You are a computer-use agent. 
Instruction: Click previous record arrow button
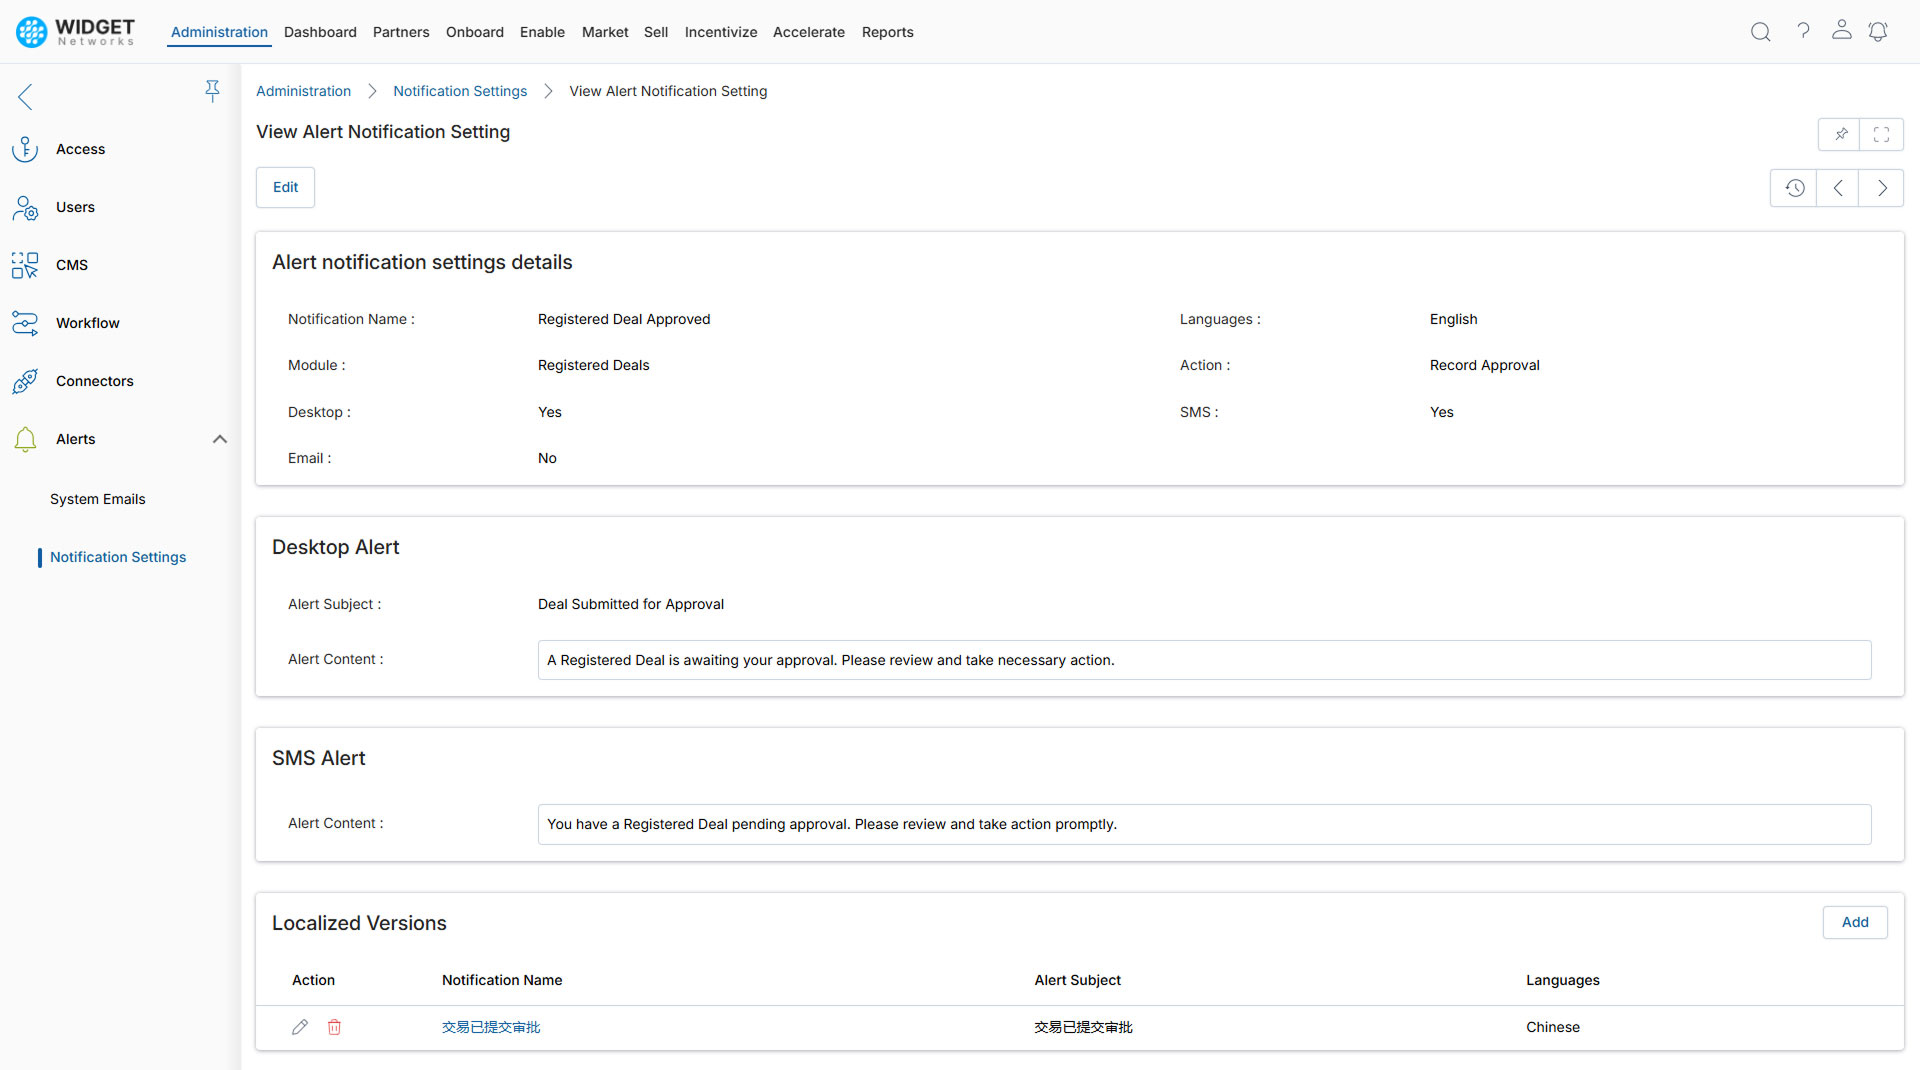(x=1838, y=187)
